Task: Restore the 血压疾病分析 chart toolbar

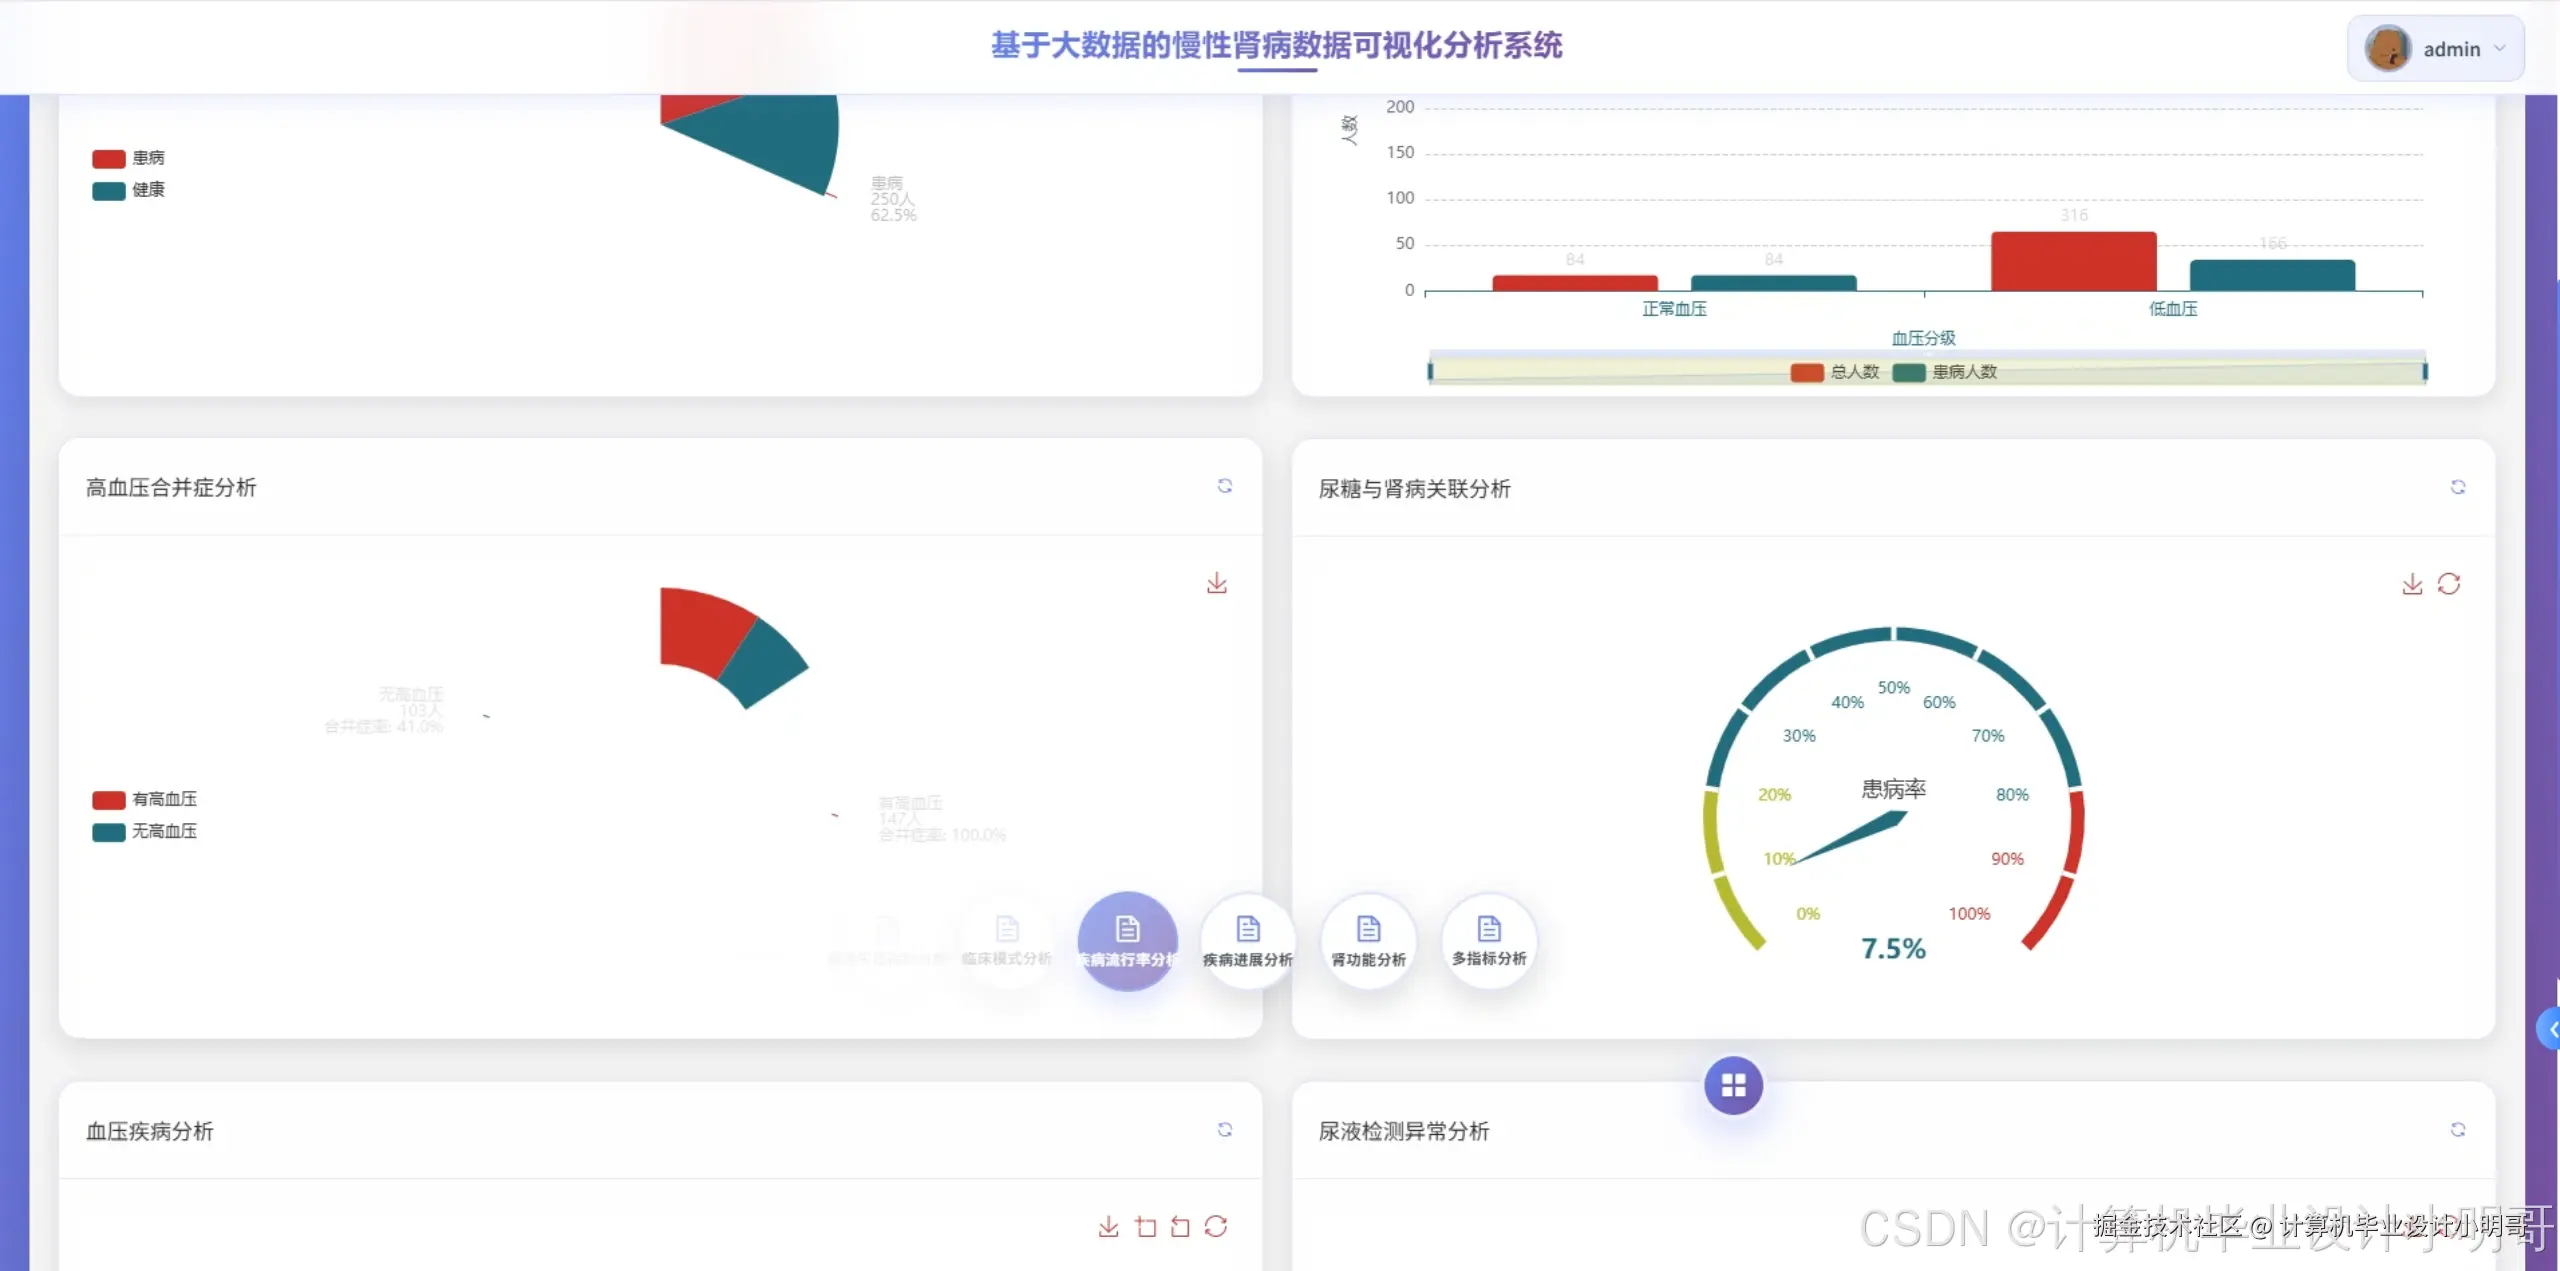Action: click(1216, 1227)
